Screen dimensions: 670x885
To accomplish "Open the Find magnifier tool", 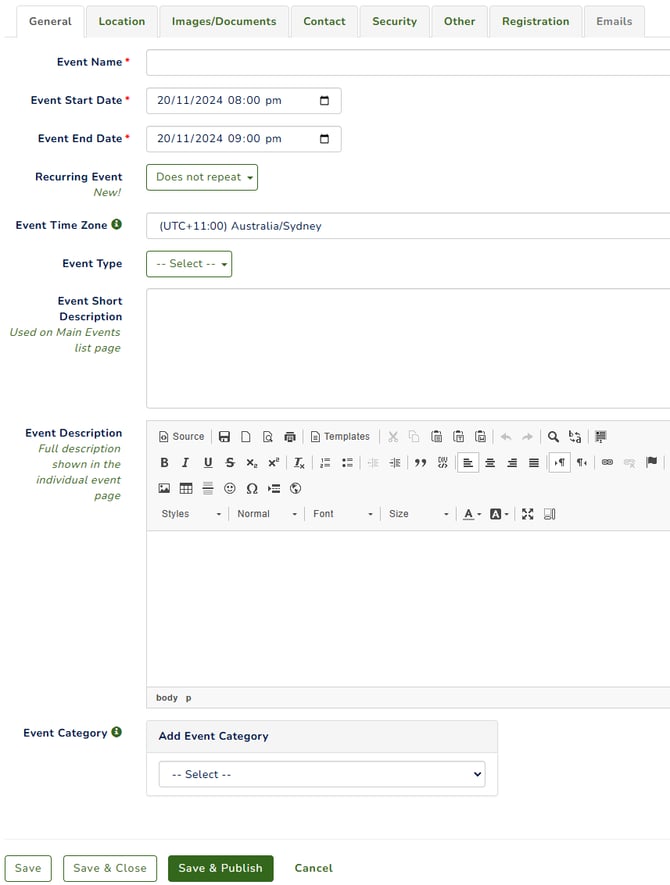I will pos(553,437).
